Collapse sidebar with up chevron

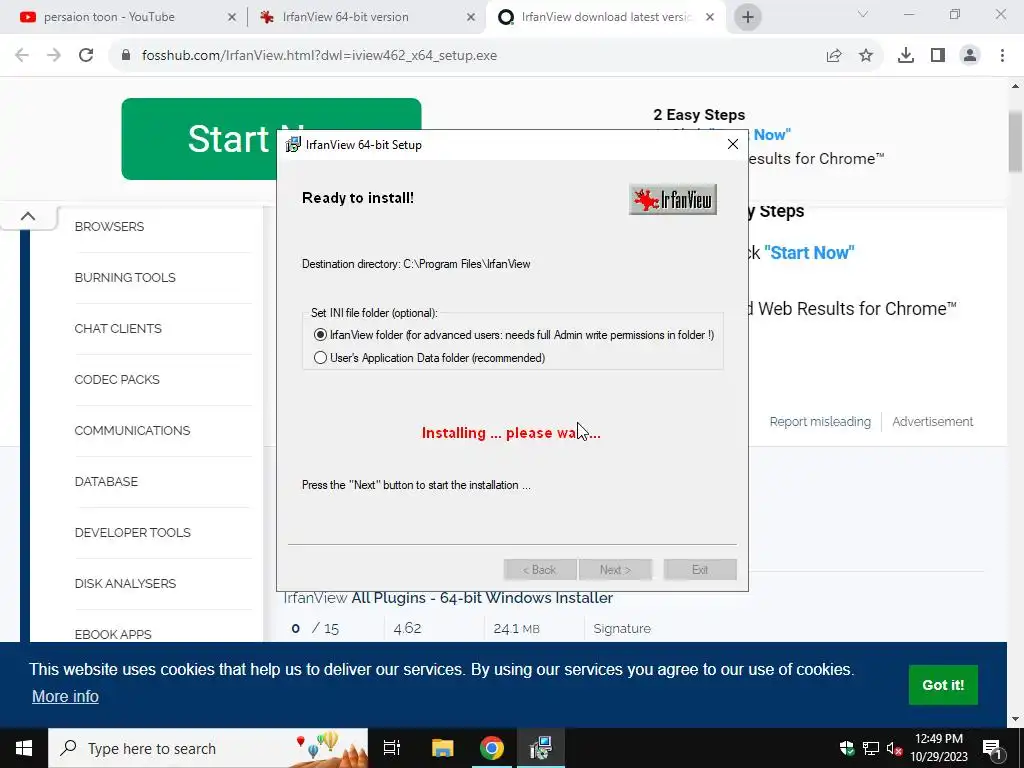pos(28,216)
